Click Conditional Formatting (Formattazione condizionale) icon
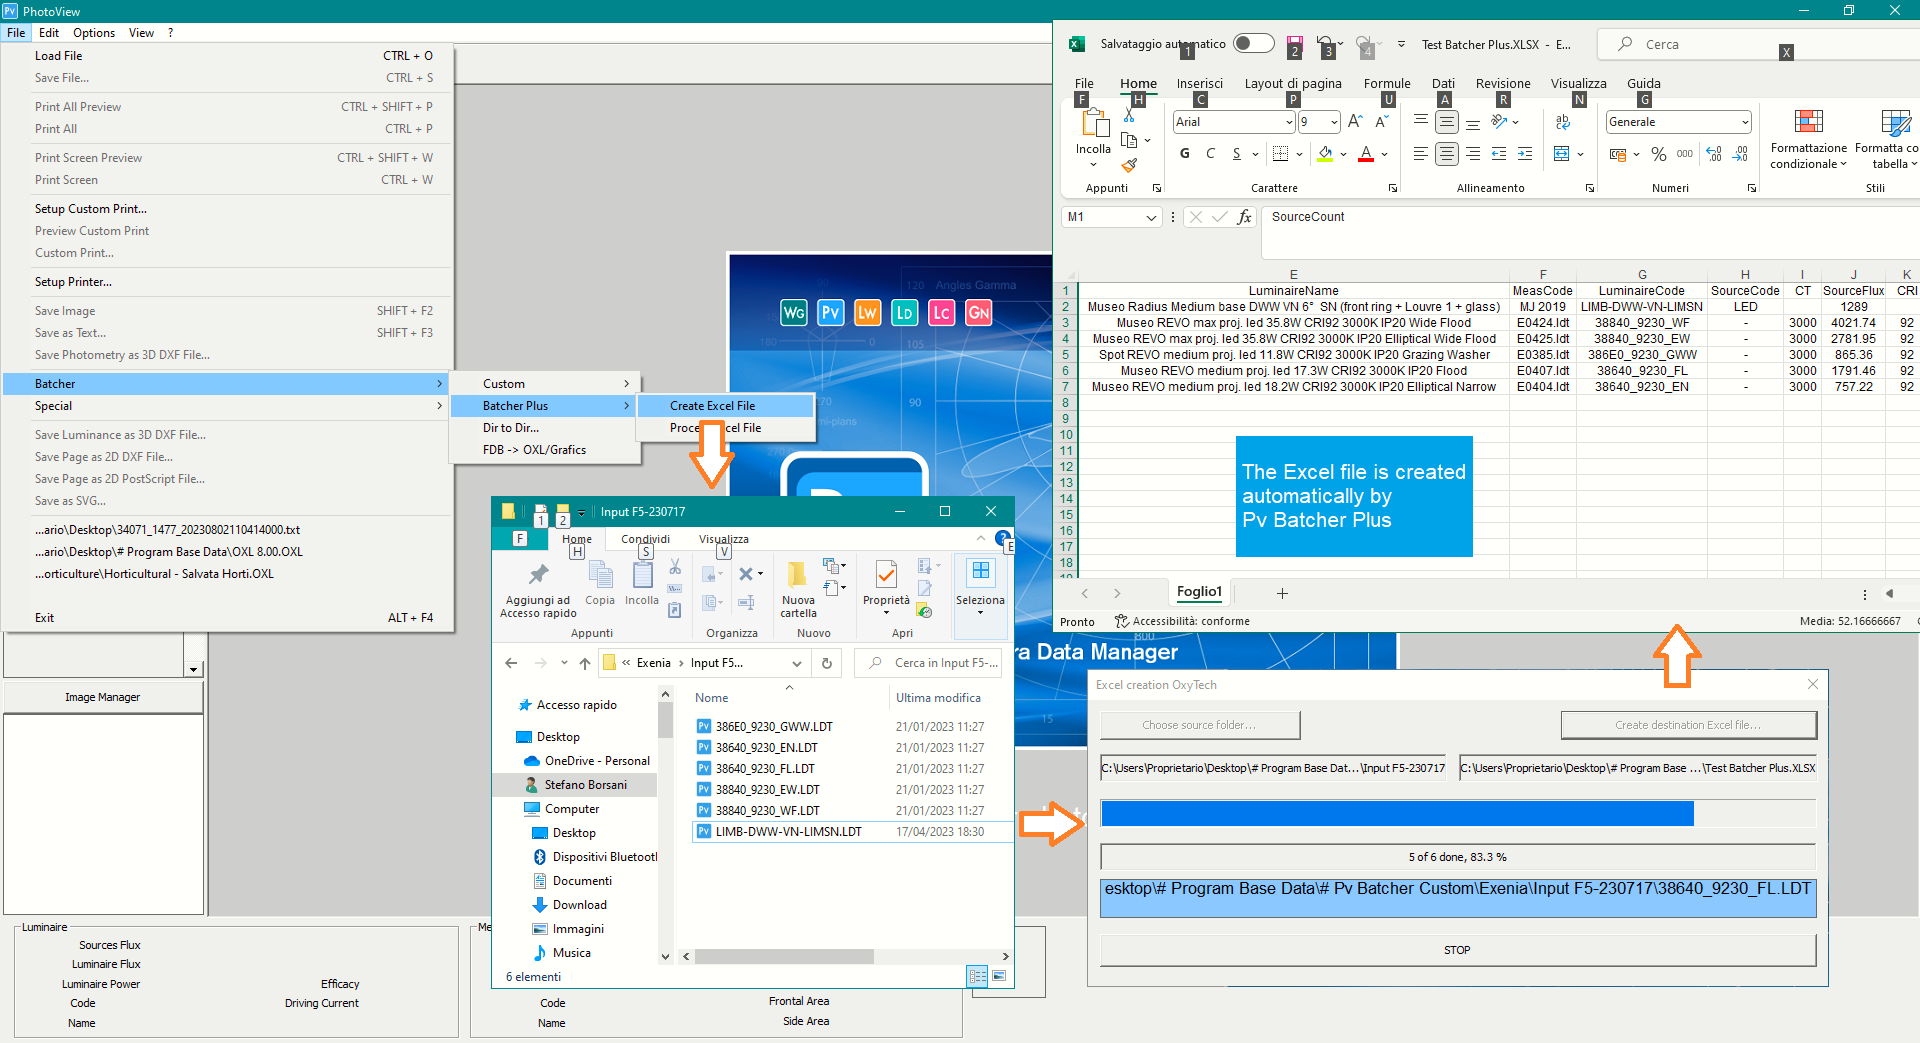 click(x=1808, y=122)
